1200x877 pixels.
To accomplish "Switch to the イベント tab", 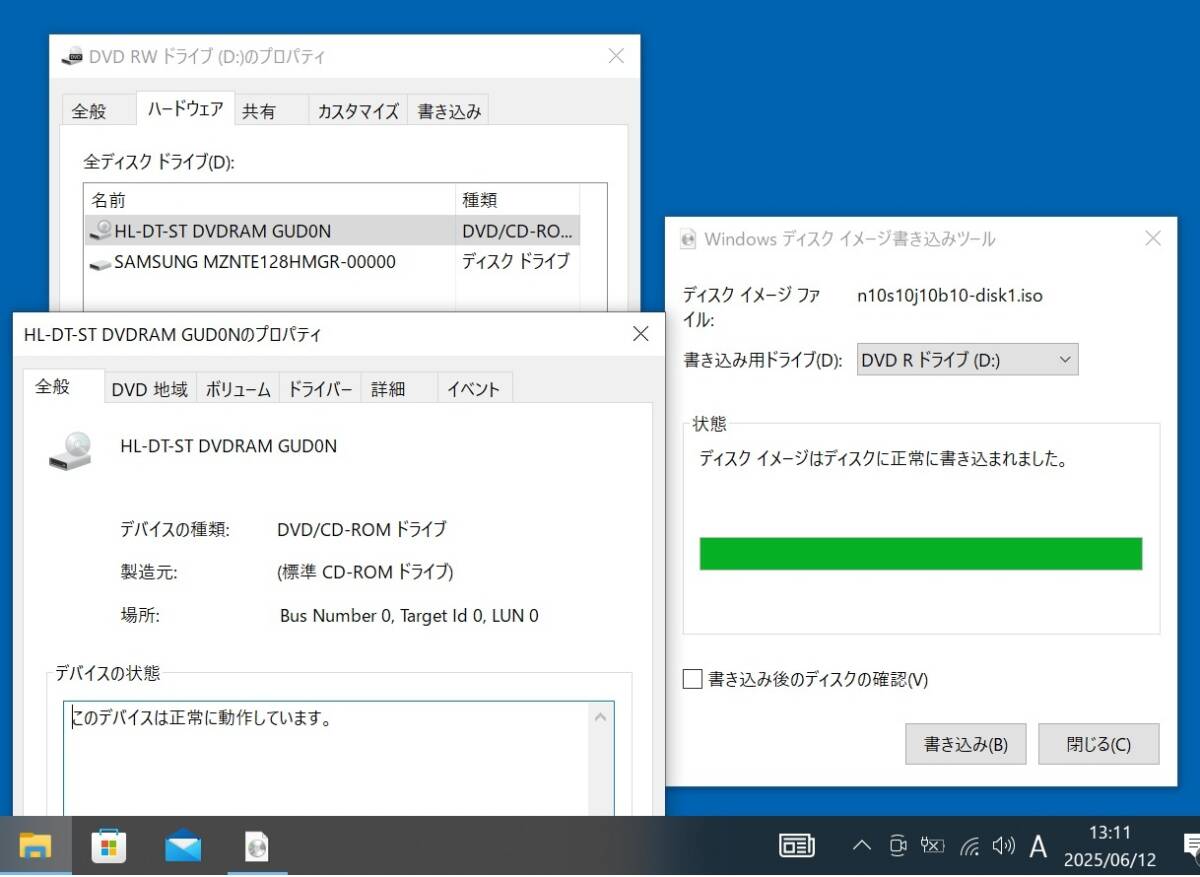I will 474,389.
